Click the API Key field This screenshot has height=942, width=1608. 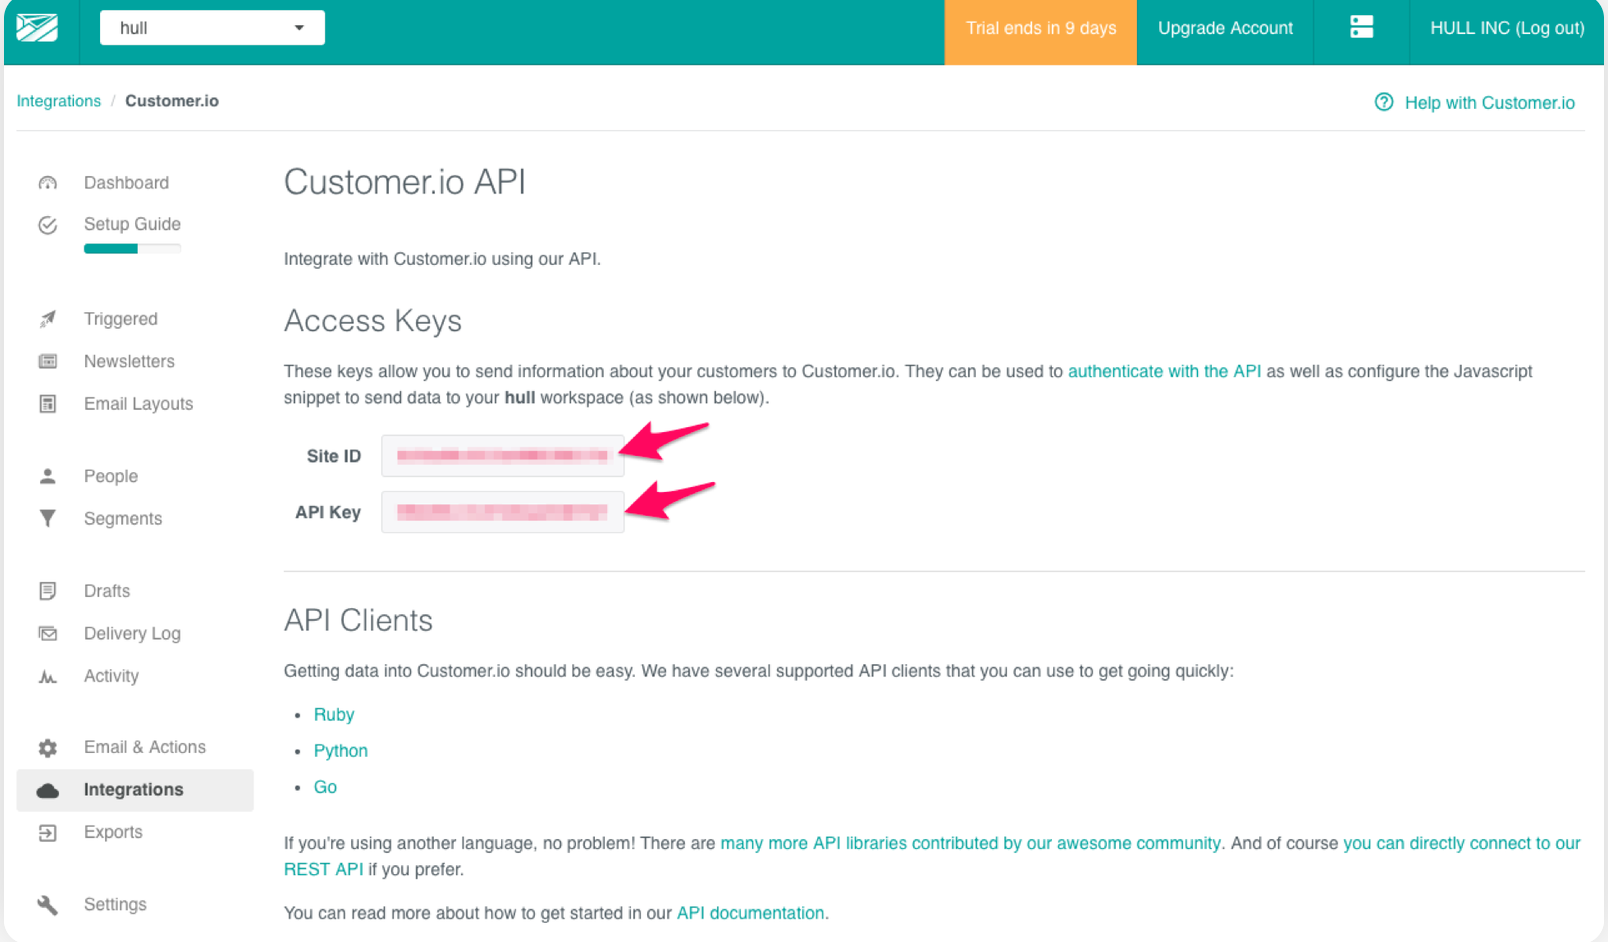(x=502, y=512)
